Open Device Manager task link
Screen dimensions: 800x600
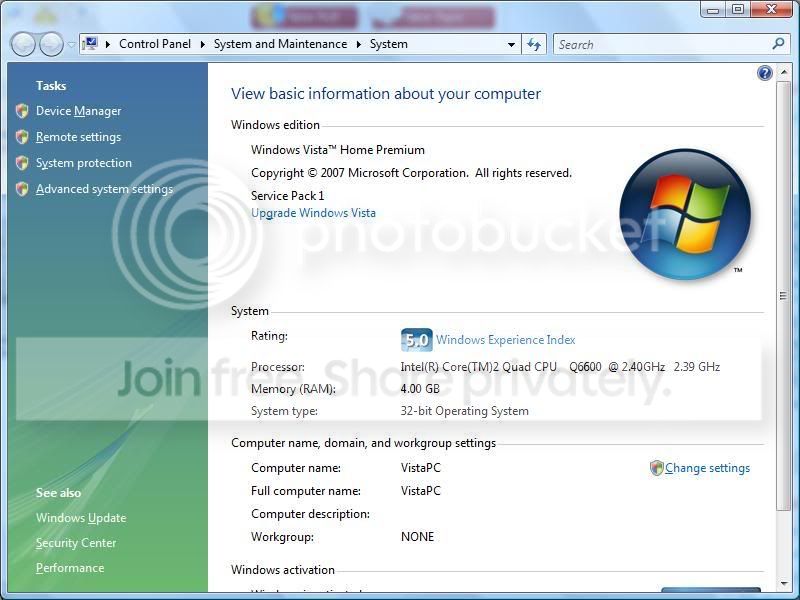(x=78, y=111)
